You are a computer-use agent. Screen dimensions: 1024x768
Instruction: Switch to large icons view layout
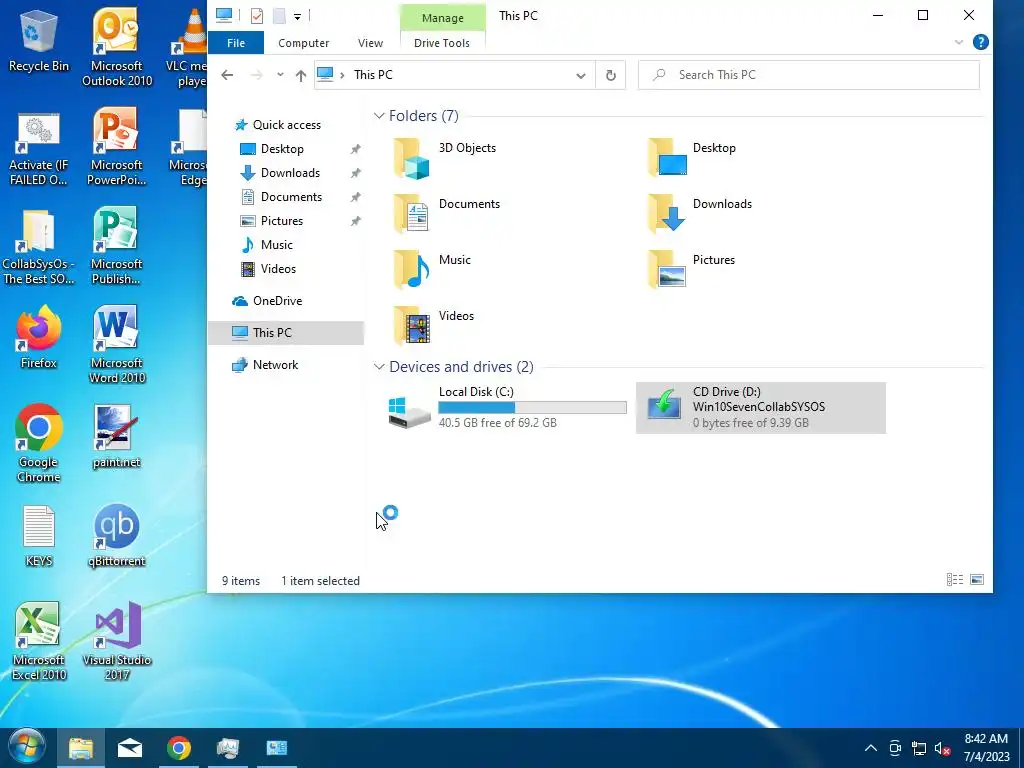(977, 580)
